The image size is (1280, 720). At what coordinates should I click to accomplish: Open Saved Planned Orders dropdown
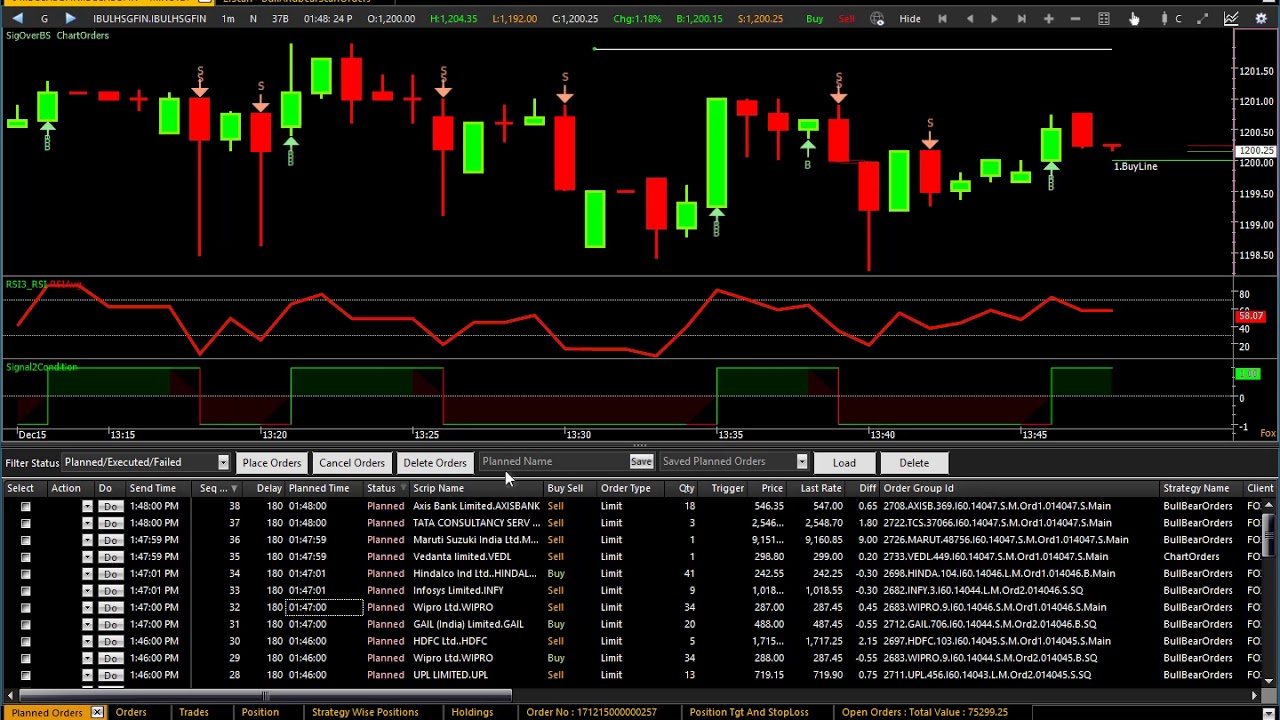click(x=801, y=462)
